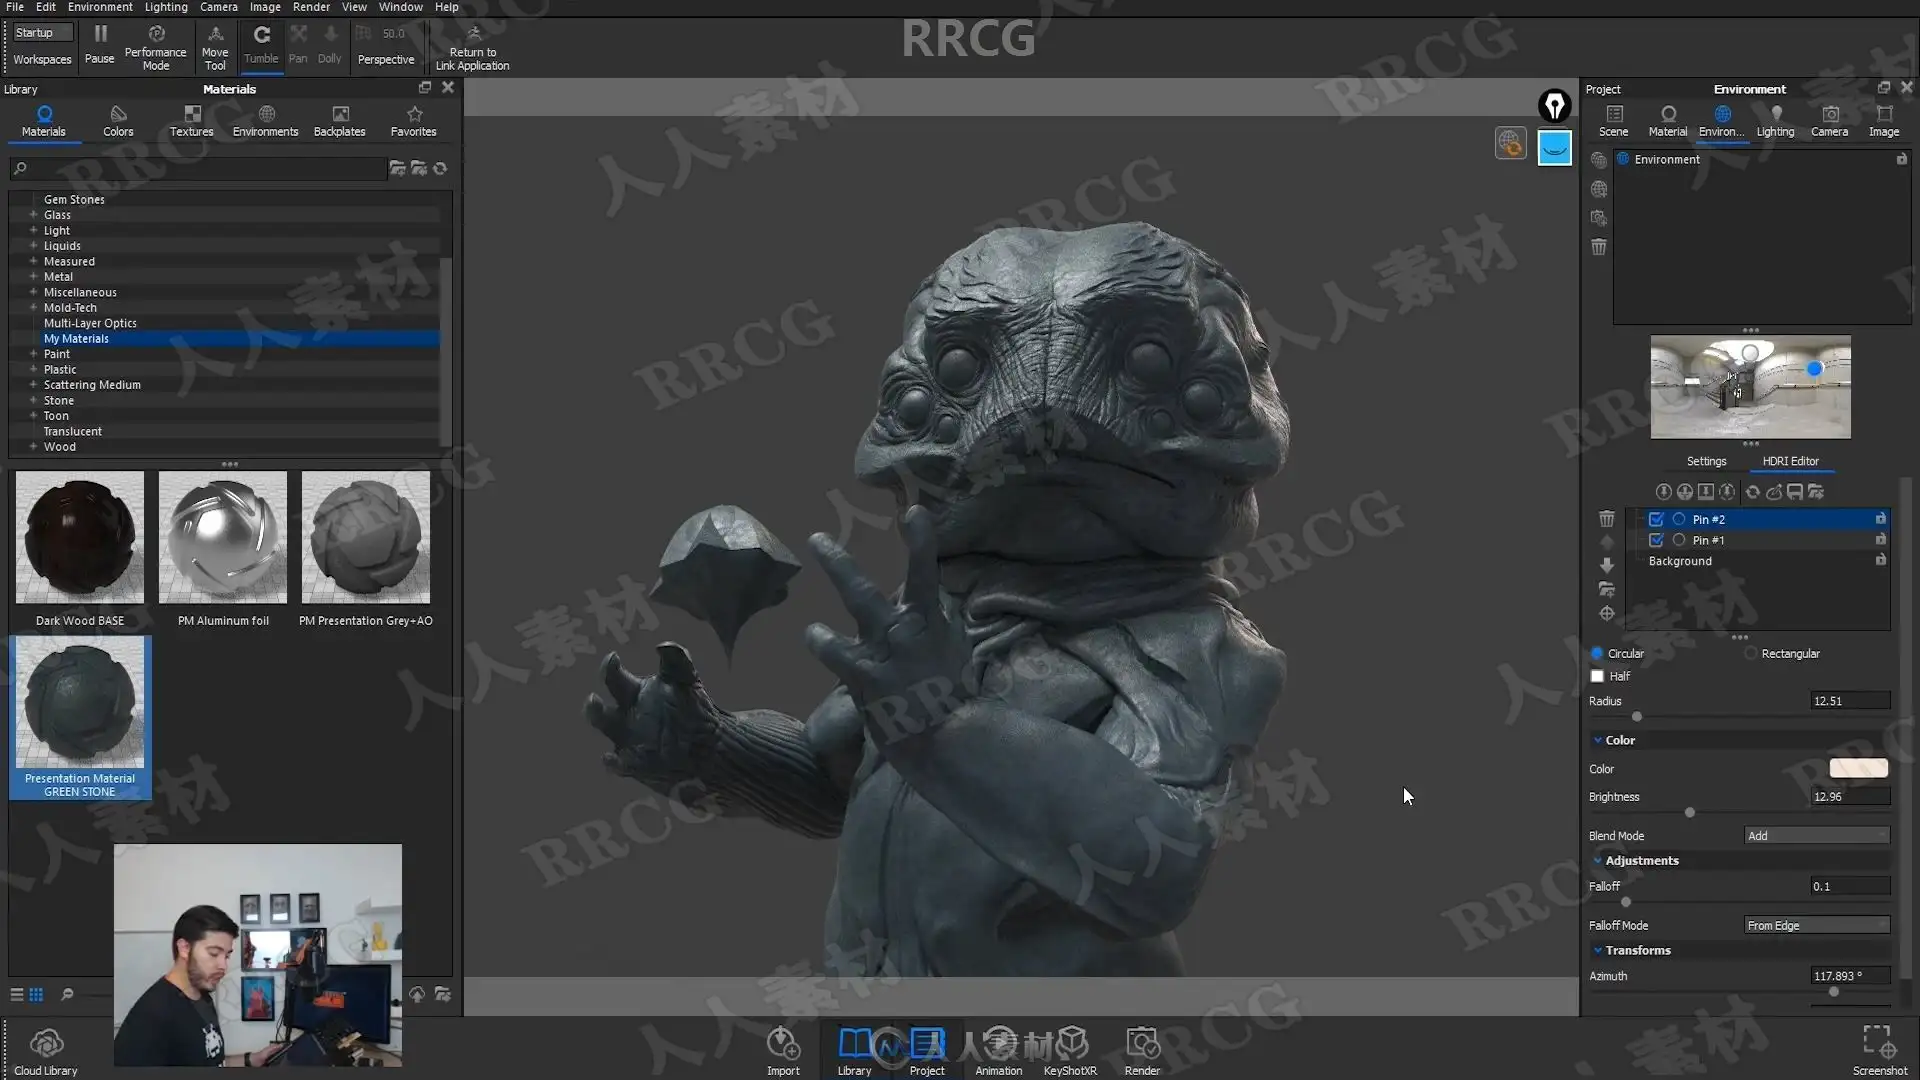Pause the real-time render
1920x1080 pixels.
[99, 44]
